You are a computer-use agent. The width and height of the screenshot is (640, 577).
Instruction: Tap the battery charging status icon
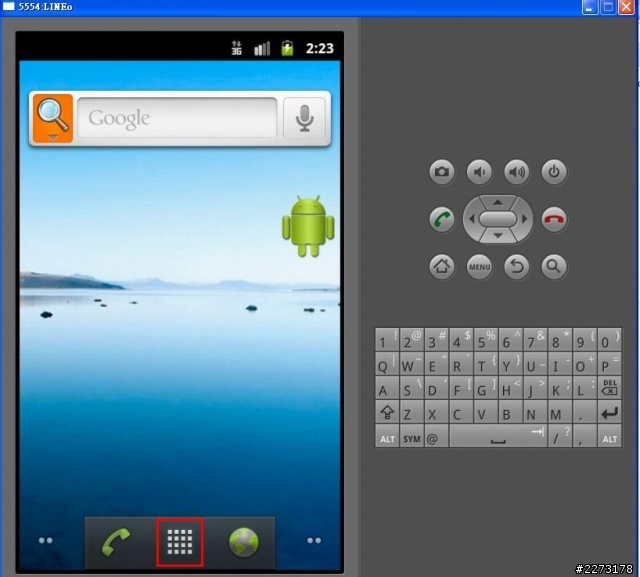tap(287, 48)
